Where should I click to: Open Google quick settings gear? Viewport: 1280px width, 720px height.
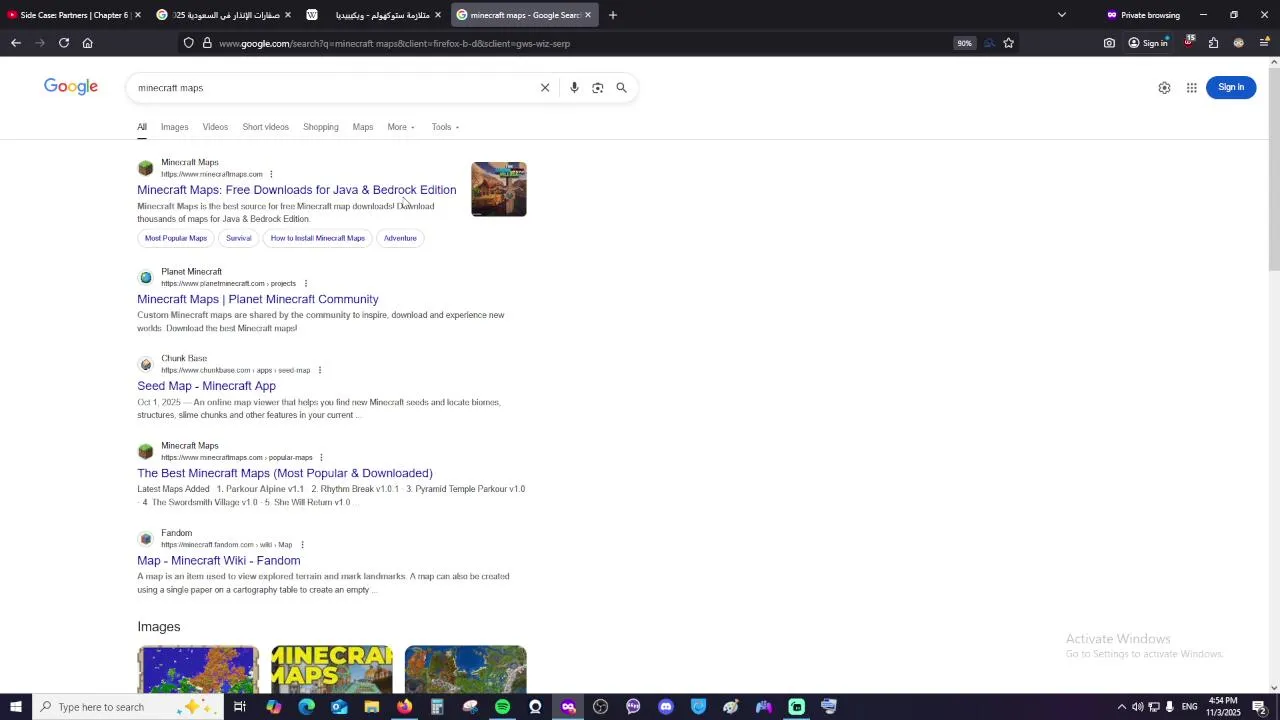point(1164,88)
